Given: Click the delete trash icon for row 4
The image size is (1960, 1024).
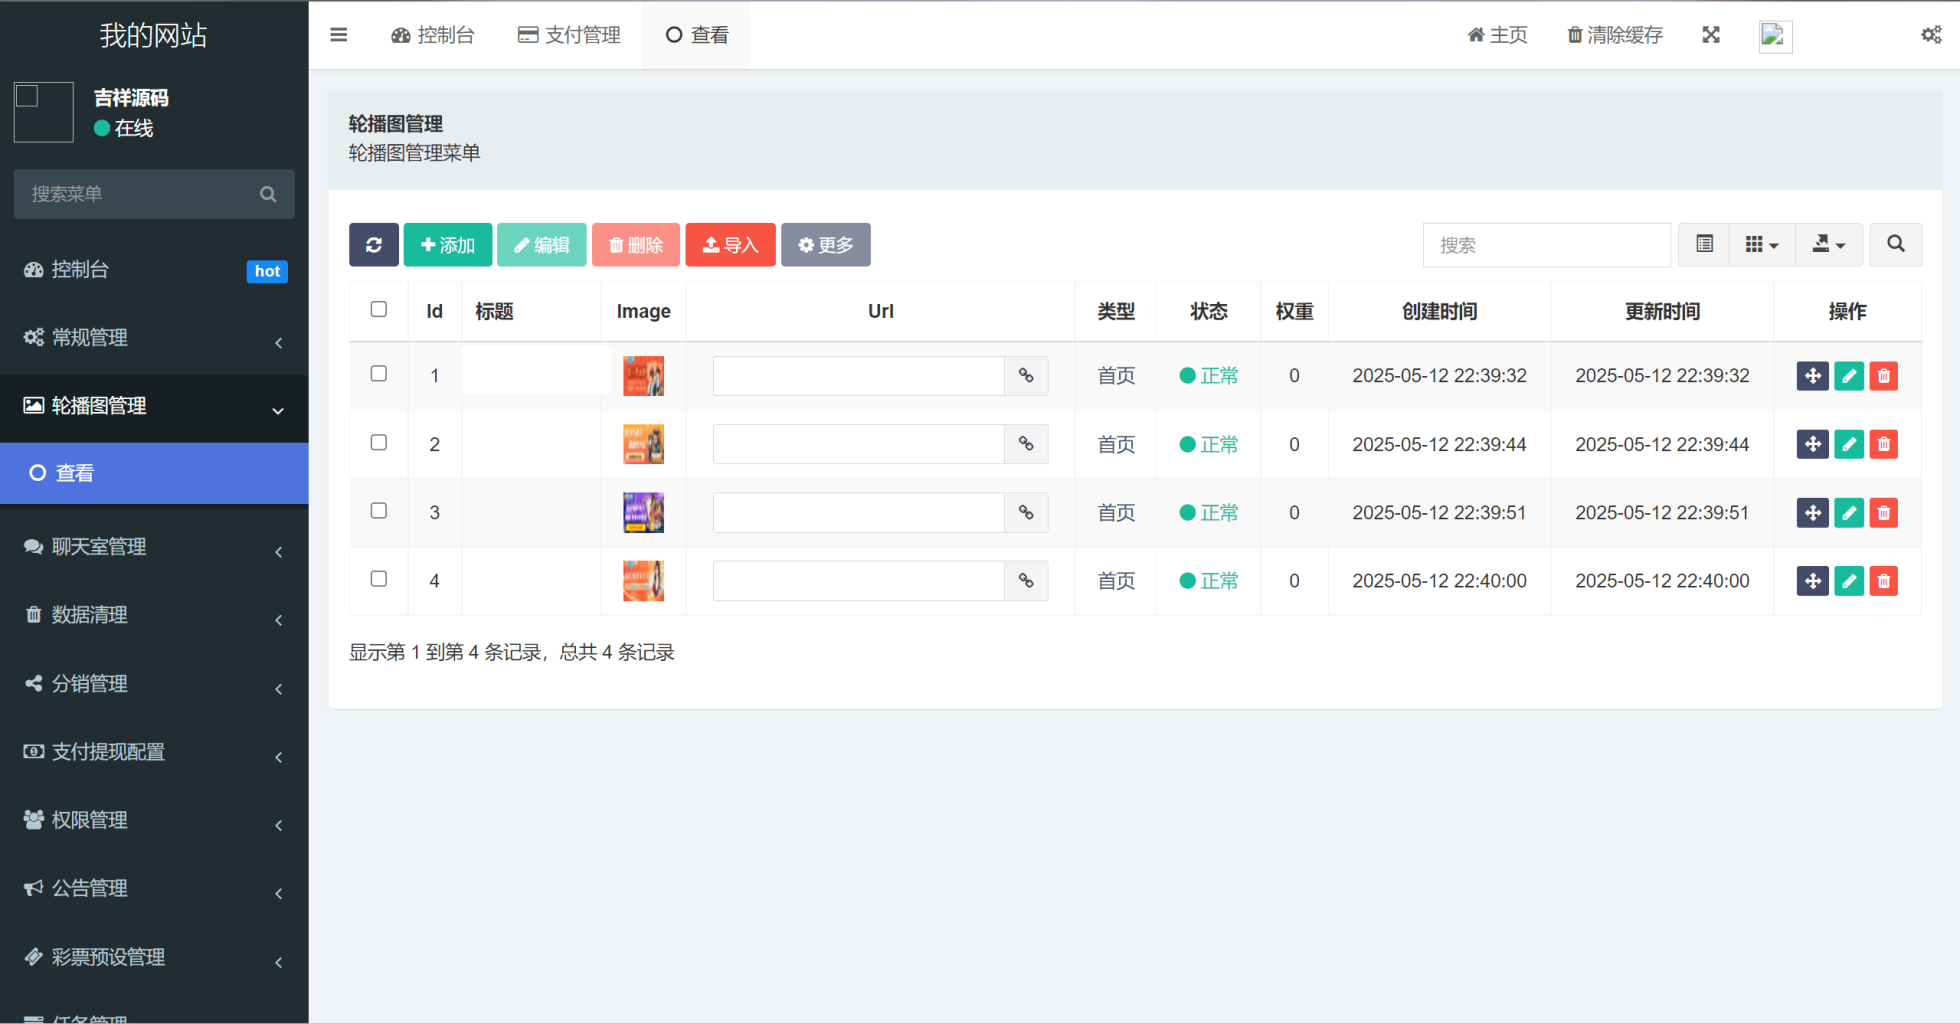Looking at the screenshot, I should pos(1883,580).
